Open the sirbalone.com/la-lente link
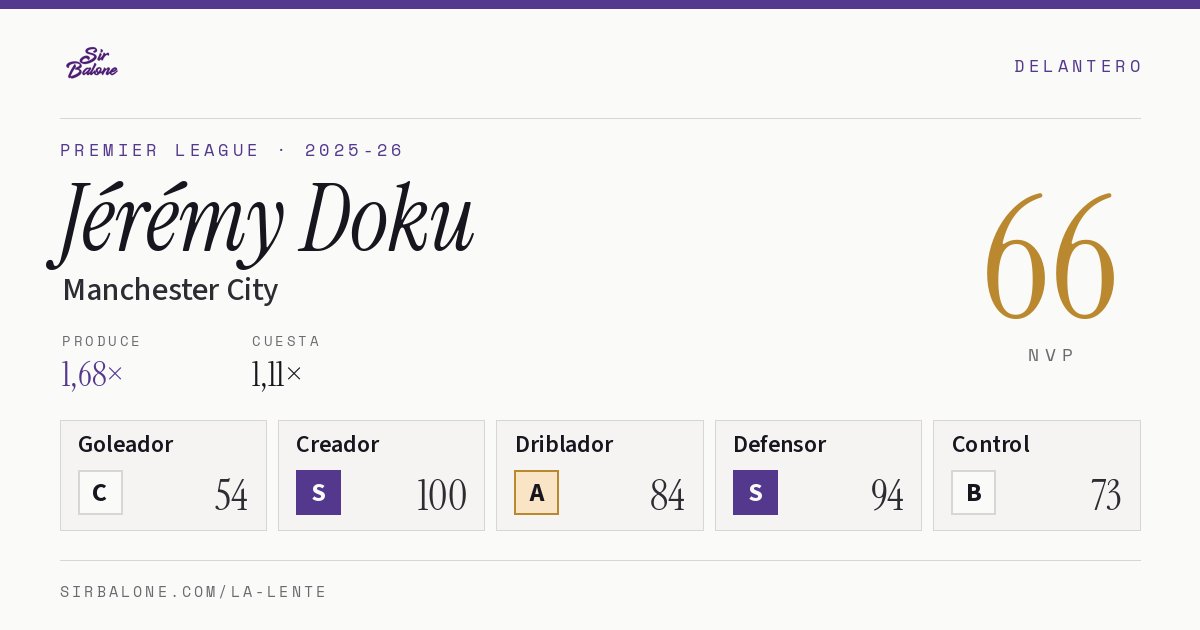The height and width of the screenshot is (630, 1200). coord(194,592)
